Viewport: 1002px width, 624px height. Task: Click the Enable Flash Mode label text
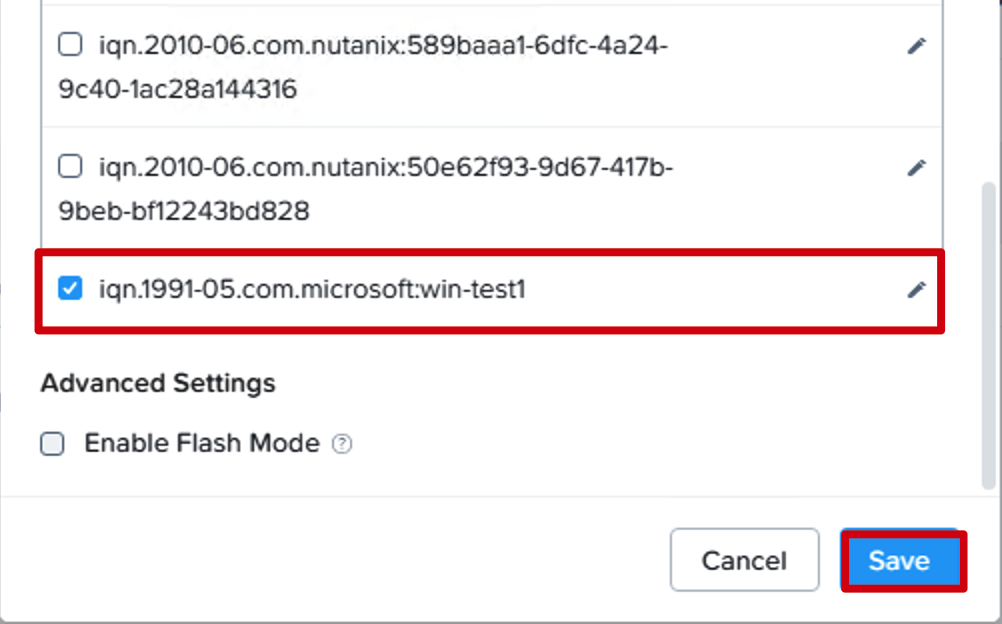(x=202, y=443)
